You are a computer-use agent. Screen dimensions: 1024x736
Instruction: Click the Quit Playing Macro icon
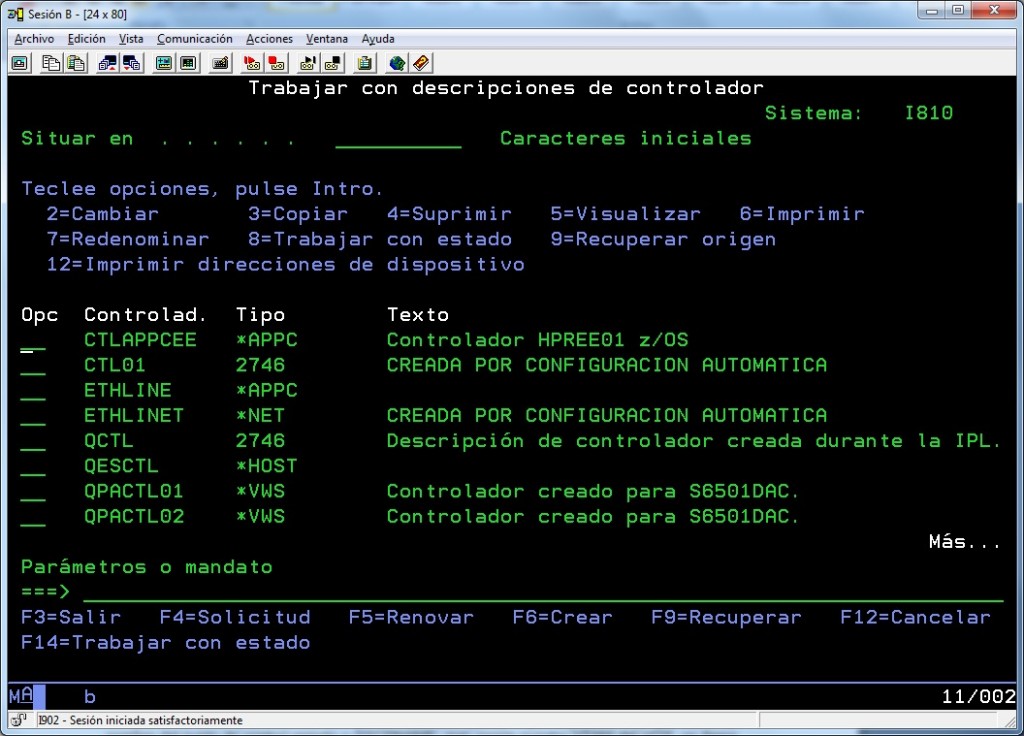332,63
